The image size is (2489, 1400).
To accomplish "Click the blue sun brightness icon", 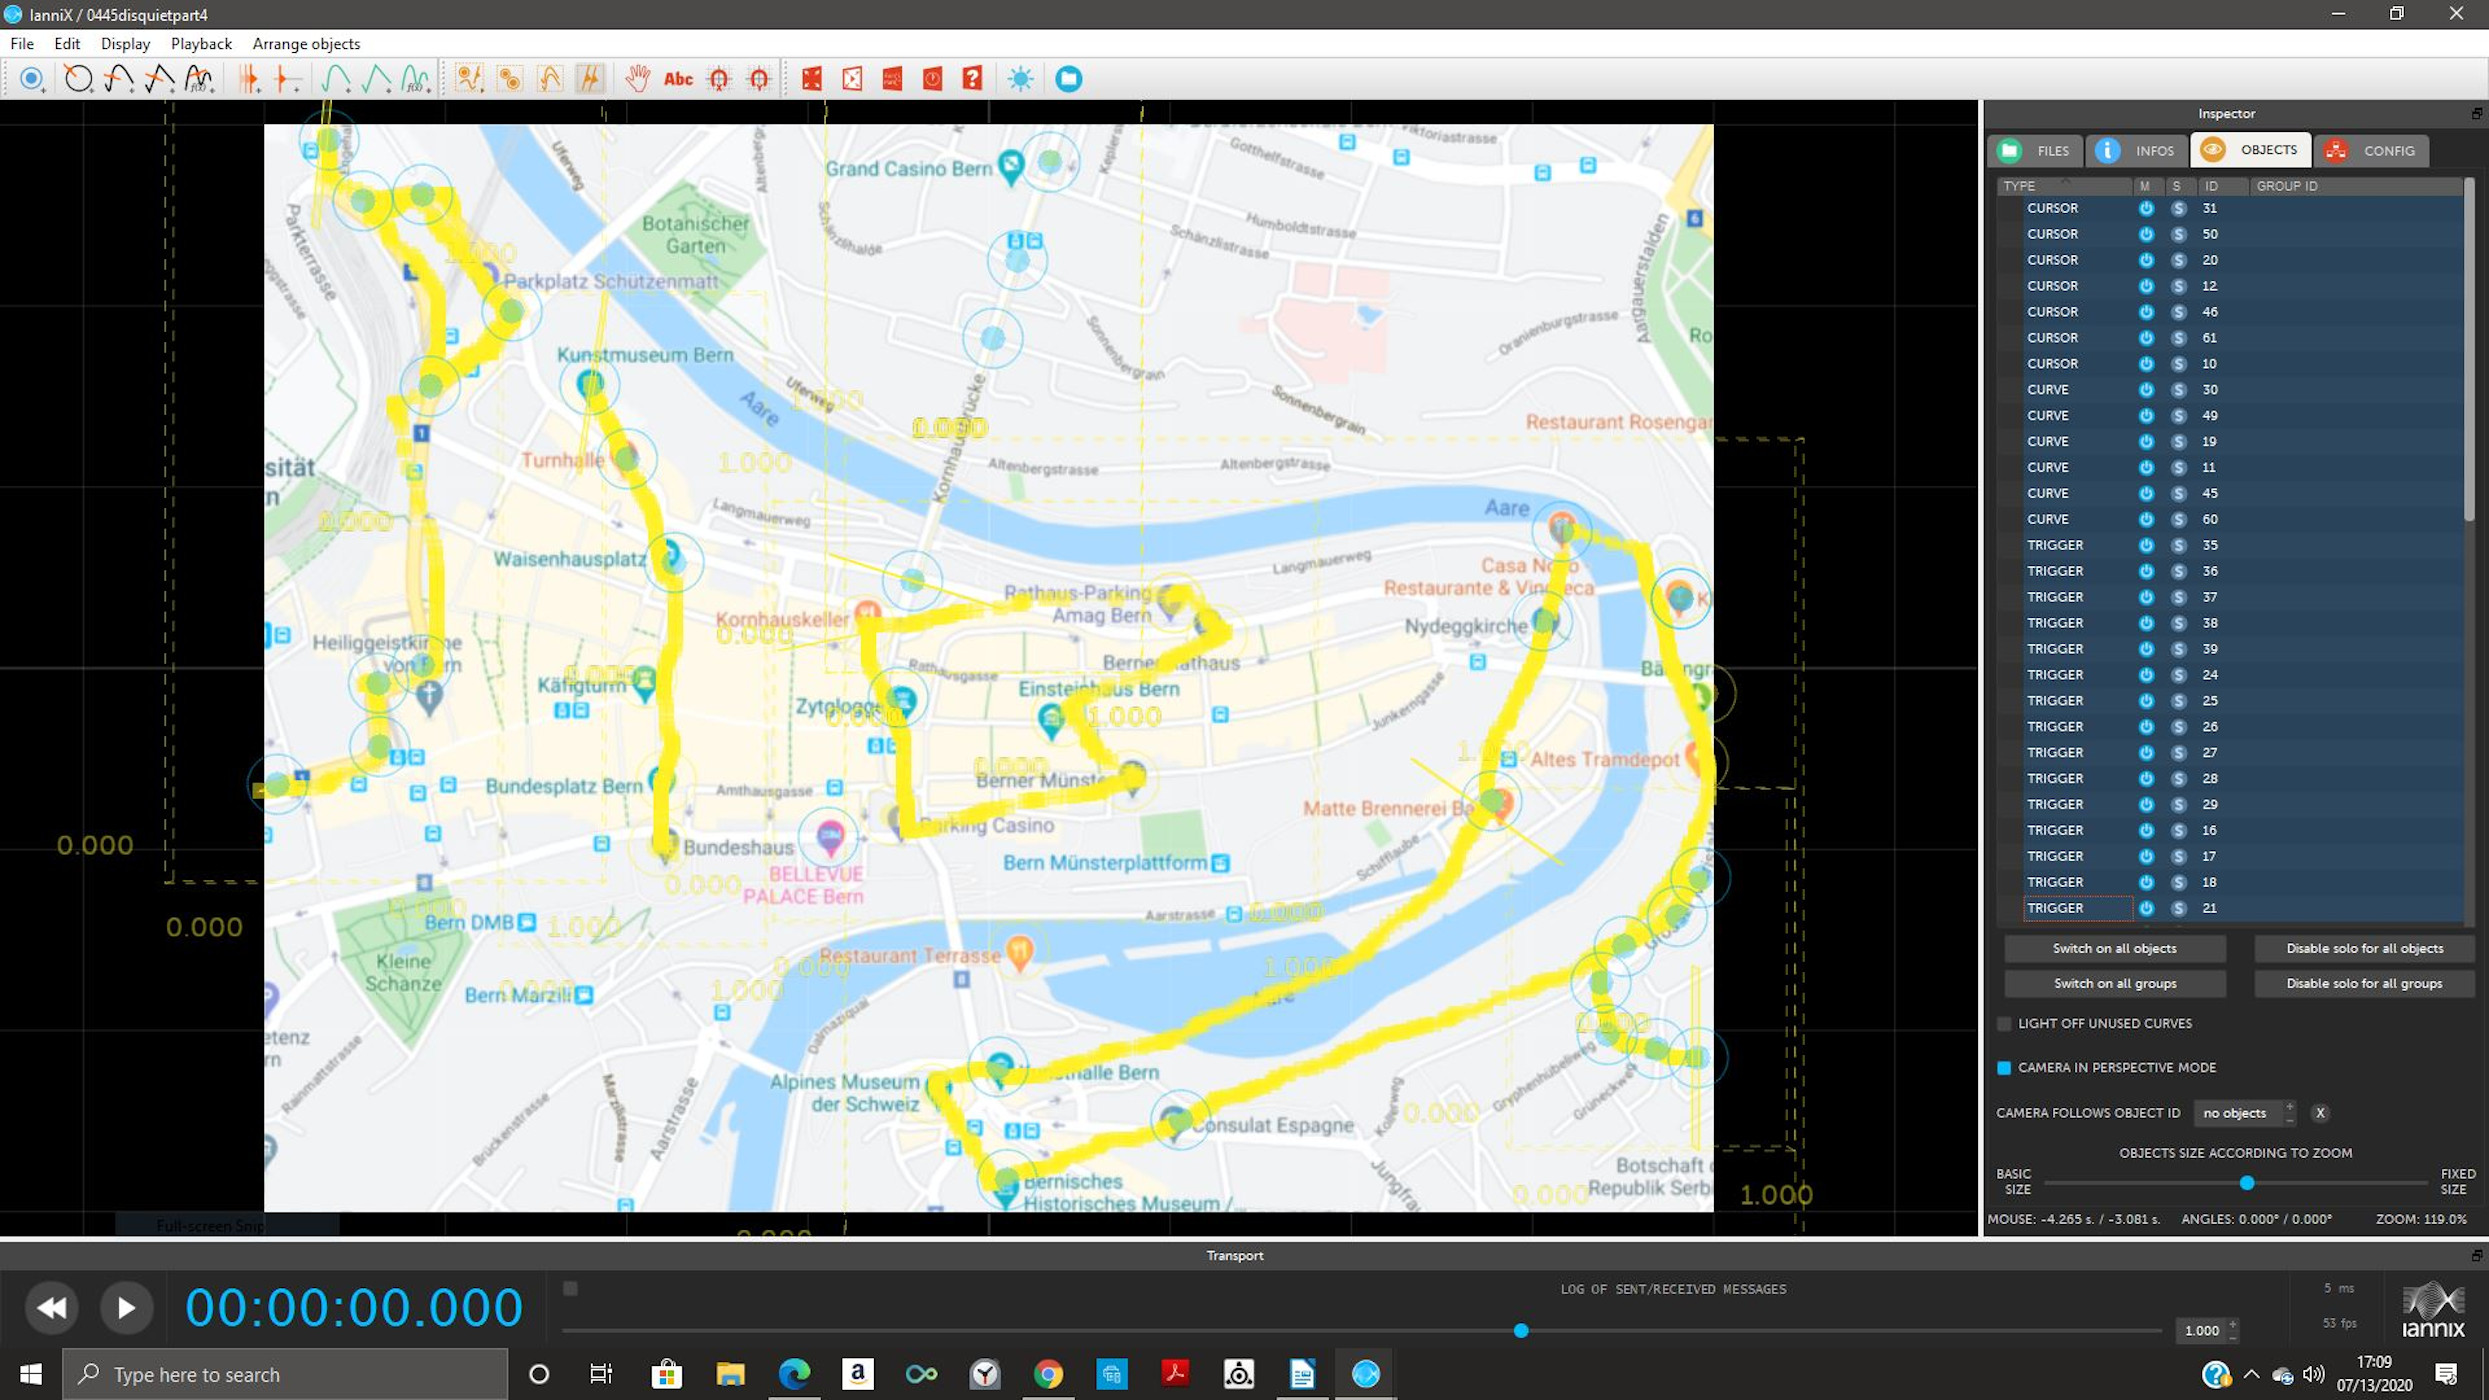I will (x=1020, y=78).
